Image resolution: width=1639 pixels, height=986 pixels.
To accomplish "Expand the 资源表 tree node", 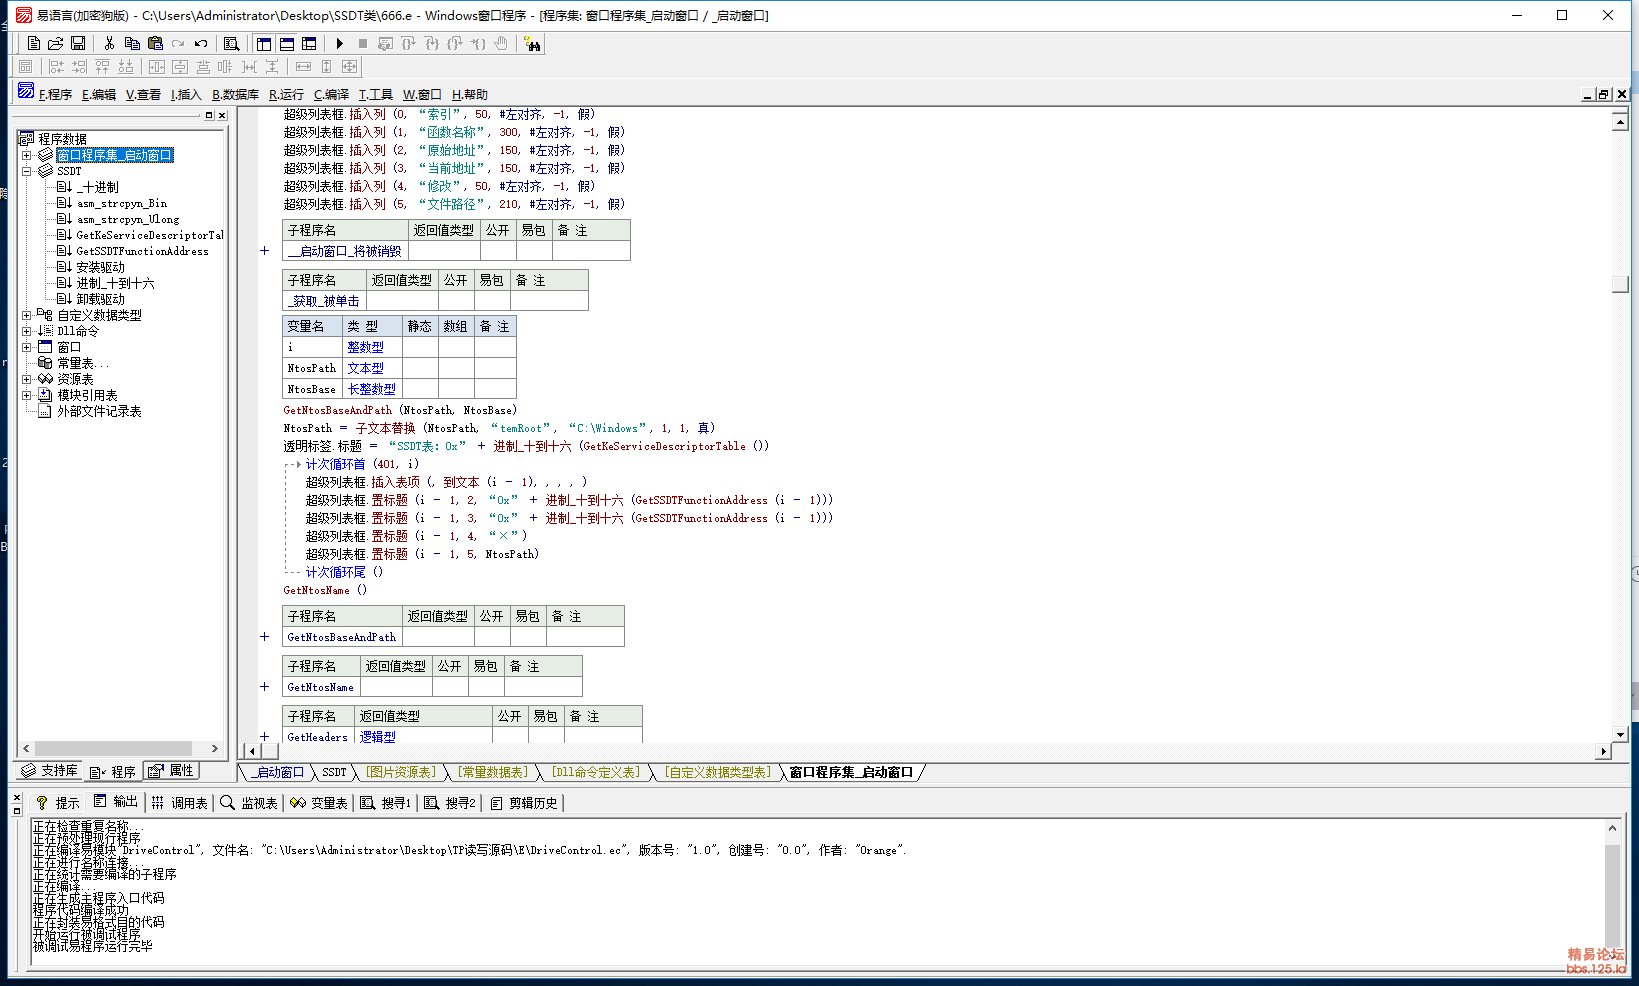I will coord(27,379).
